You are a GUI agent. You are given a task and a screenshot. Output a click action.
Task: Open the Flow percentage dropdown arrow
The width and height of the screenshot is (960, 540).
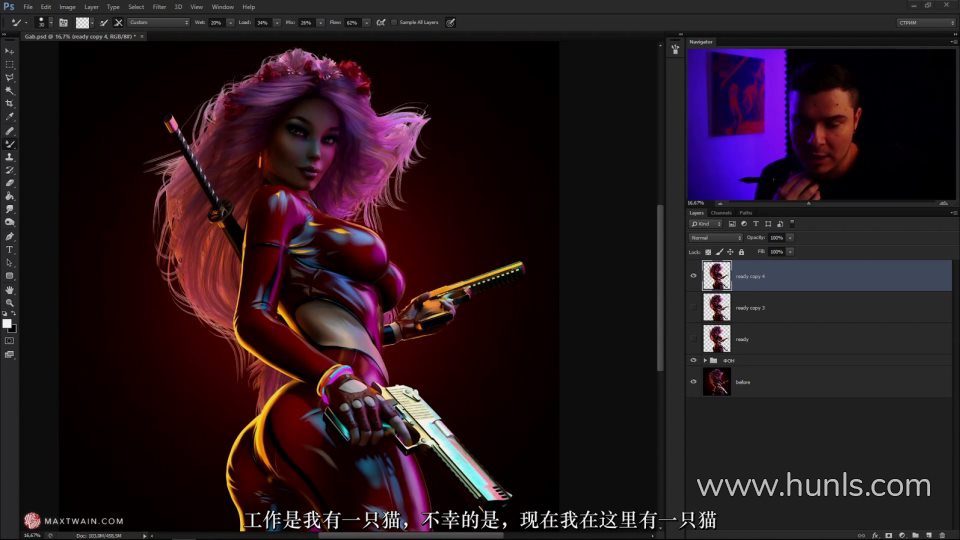pyautogui.click(x=367, y=23)
